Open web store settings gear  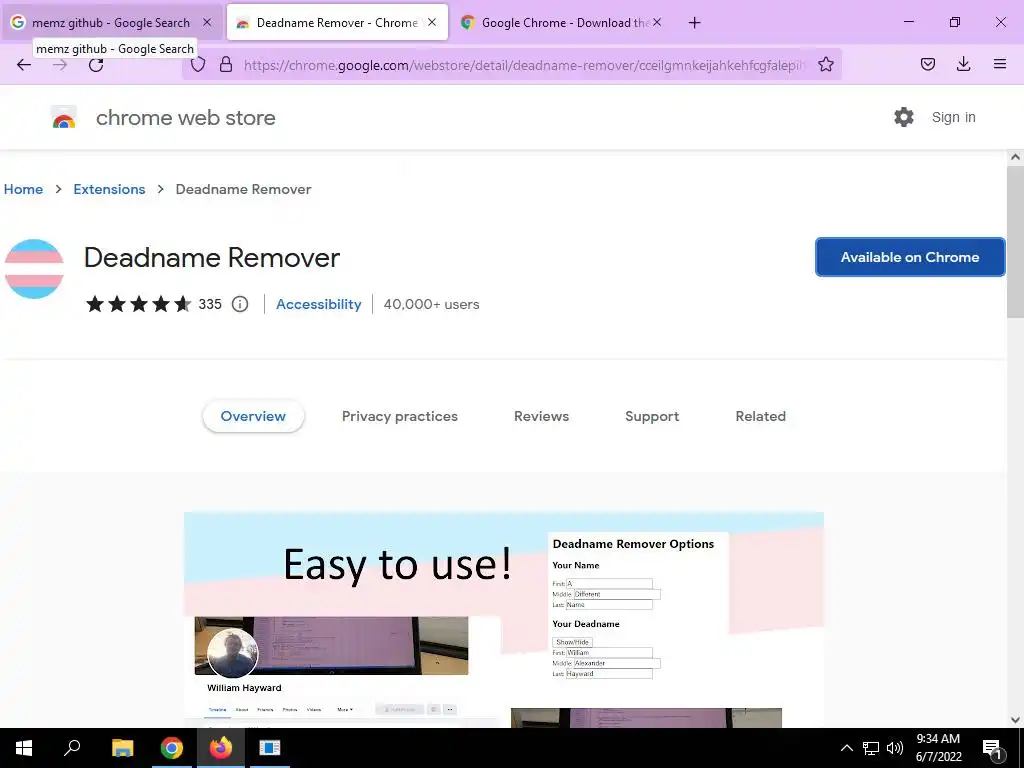[x=904, y=117]
